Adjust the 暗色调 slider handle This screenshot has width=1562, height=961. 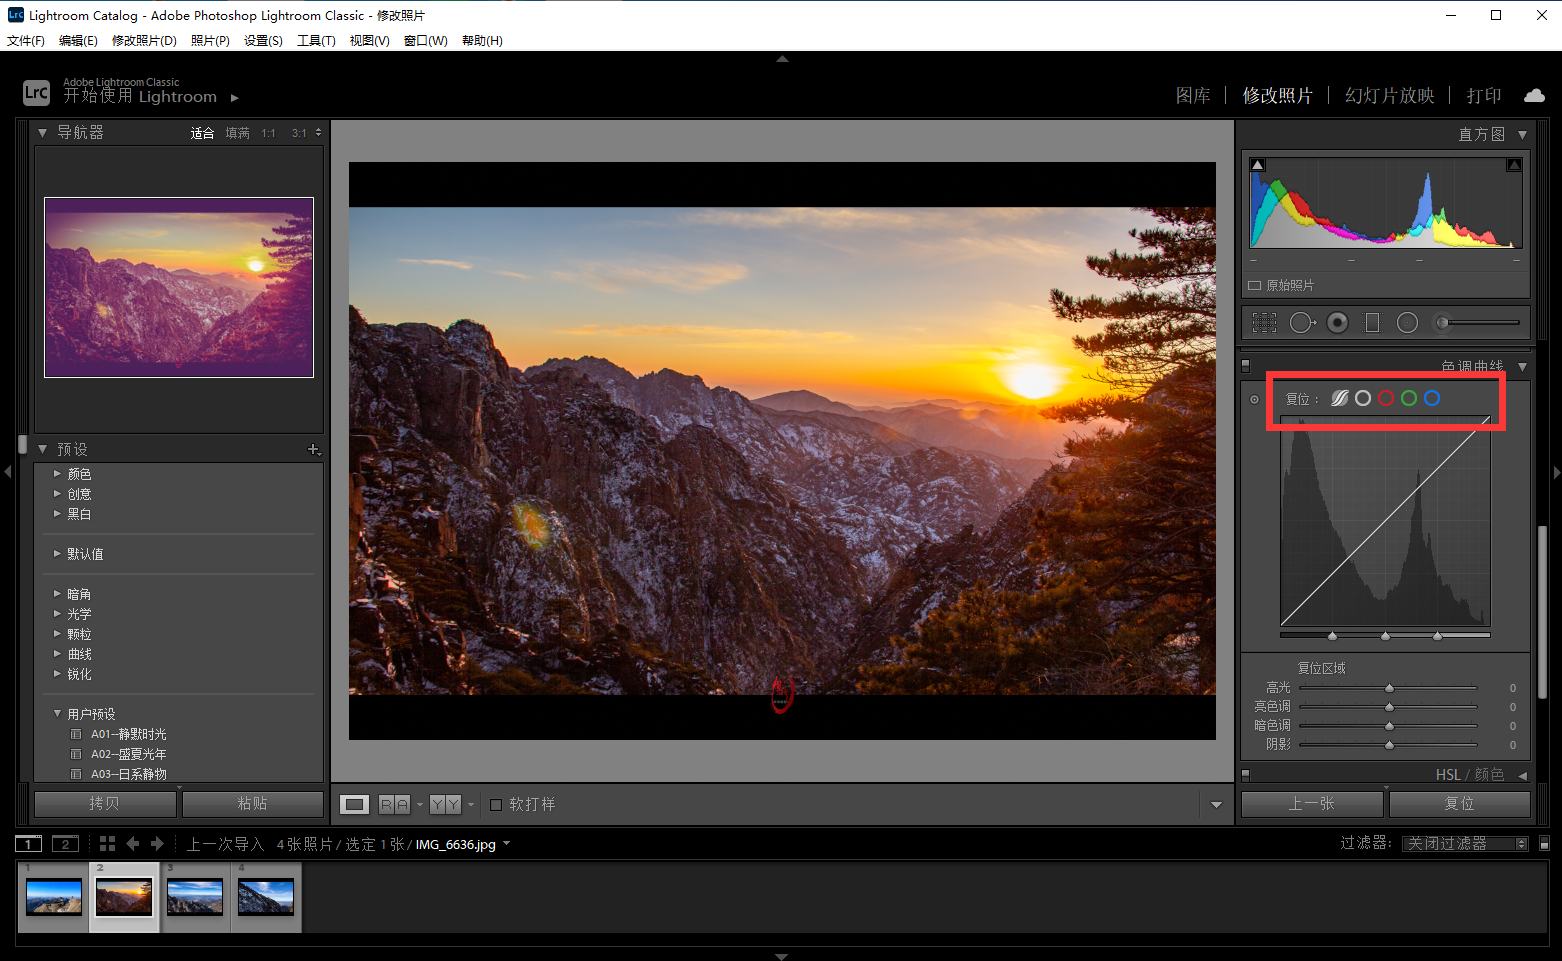(x=1389, y=726)
